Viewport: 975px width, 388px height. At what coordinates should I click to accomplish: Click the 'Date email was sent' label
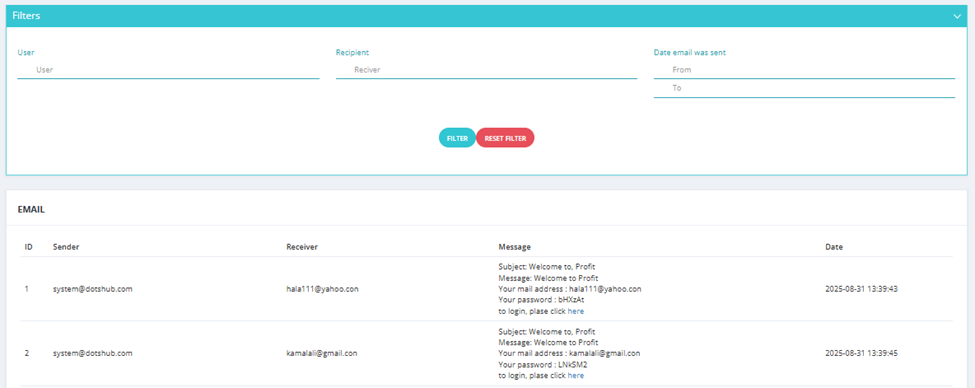[x=690, y=53]
